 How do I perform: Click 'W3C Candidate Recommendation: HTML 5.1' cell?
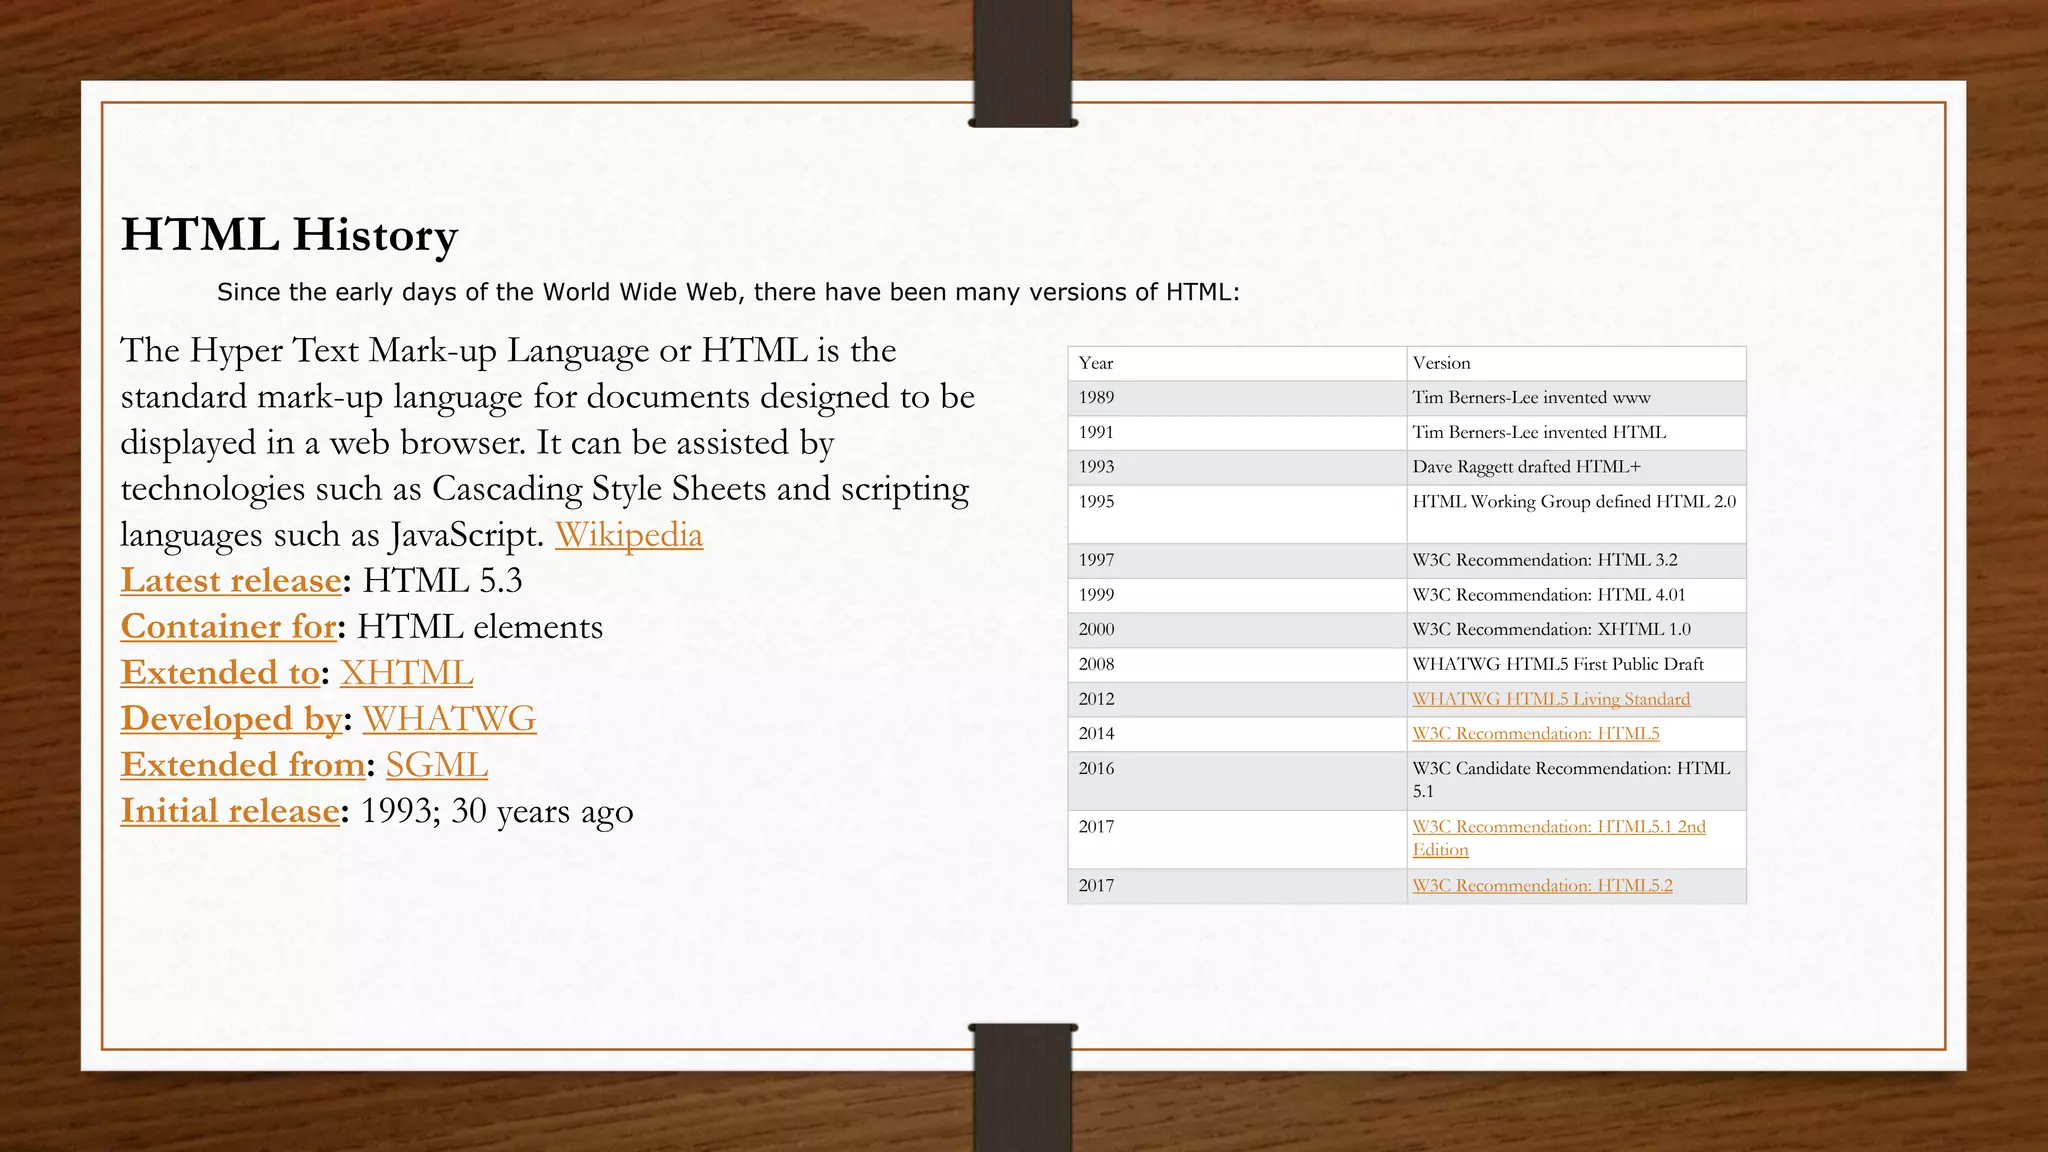pos(1576,781)
